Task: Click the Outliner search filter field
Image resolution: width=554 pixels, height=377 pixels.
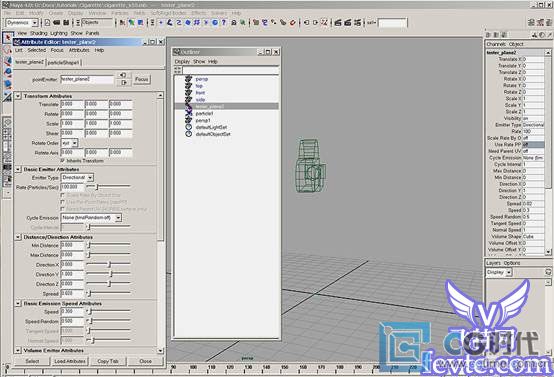Action: 231,70
